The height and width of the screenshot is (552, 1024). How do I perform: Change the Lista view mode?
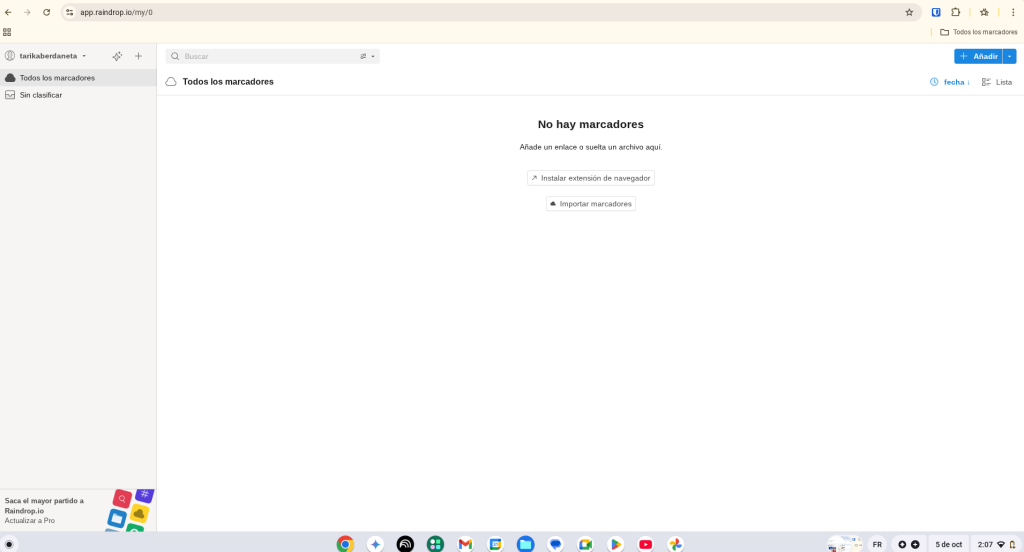point(997,82)
